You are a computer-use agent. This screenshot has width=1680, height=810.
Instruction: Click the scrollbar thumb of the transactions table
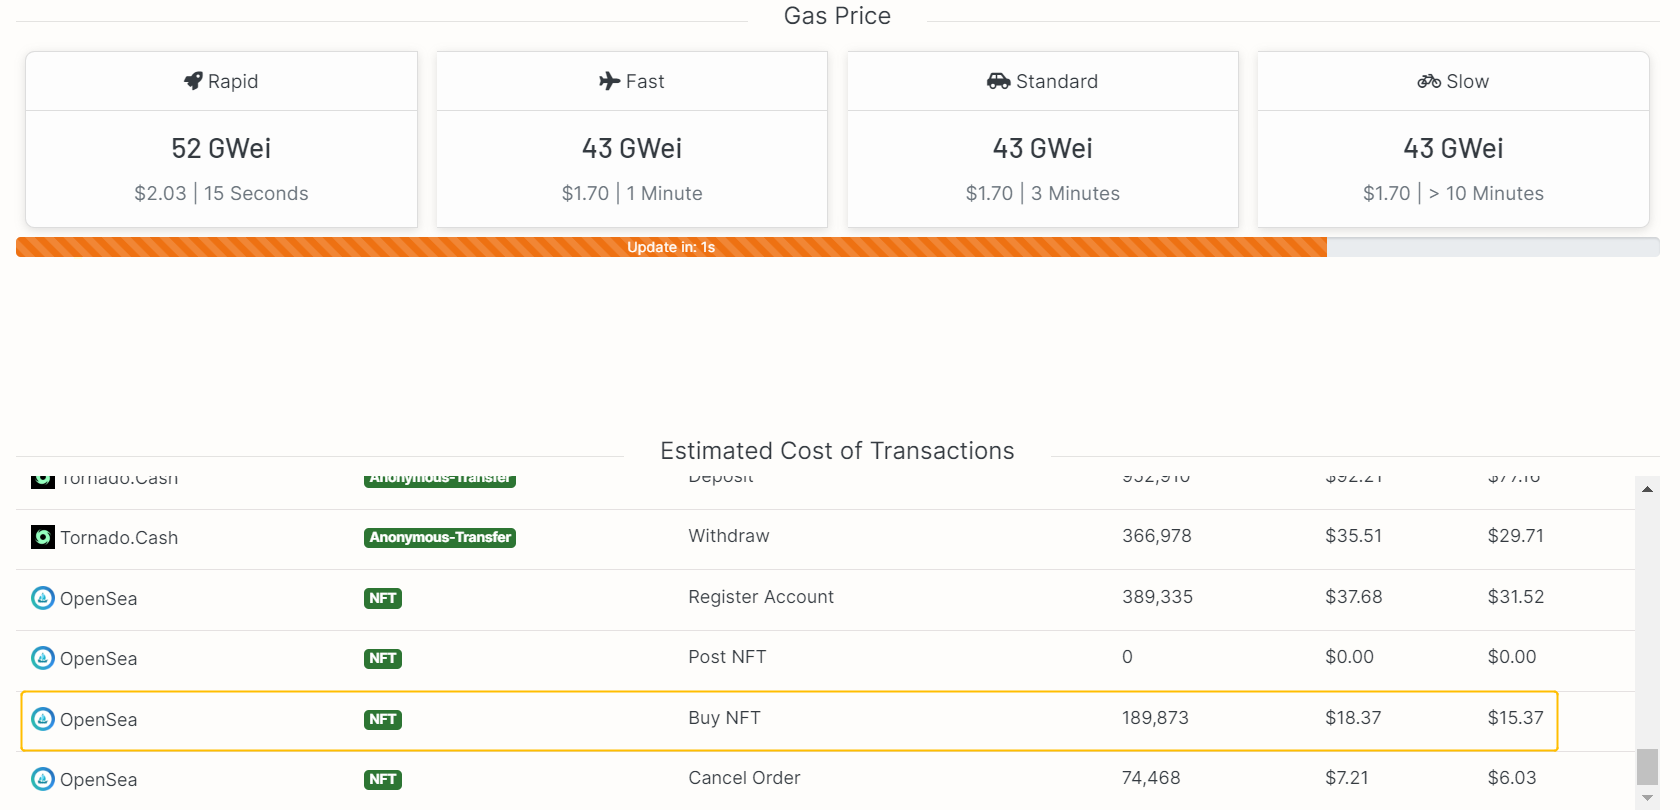click(x=1648, y=767)
